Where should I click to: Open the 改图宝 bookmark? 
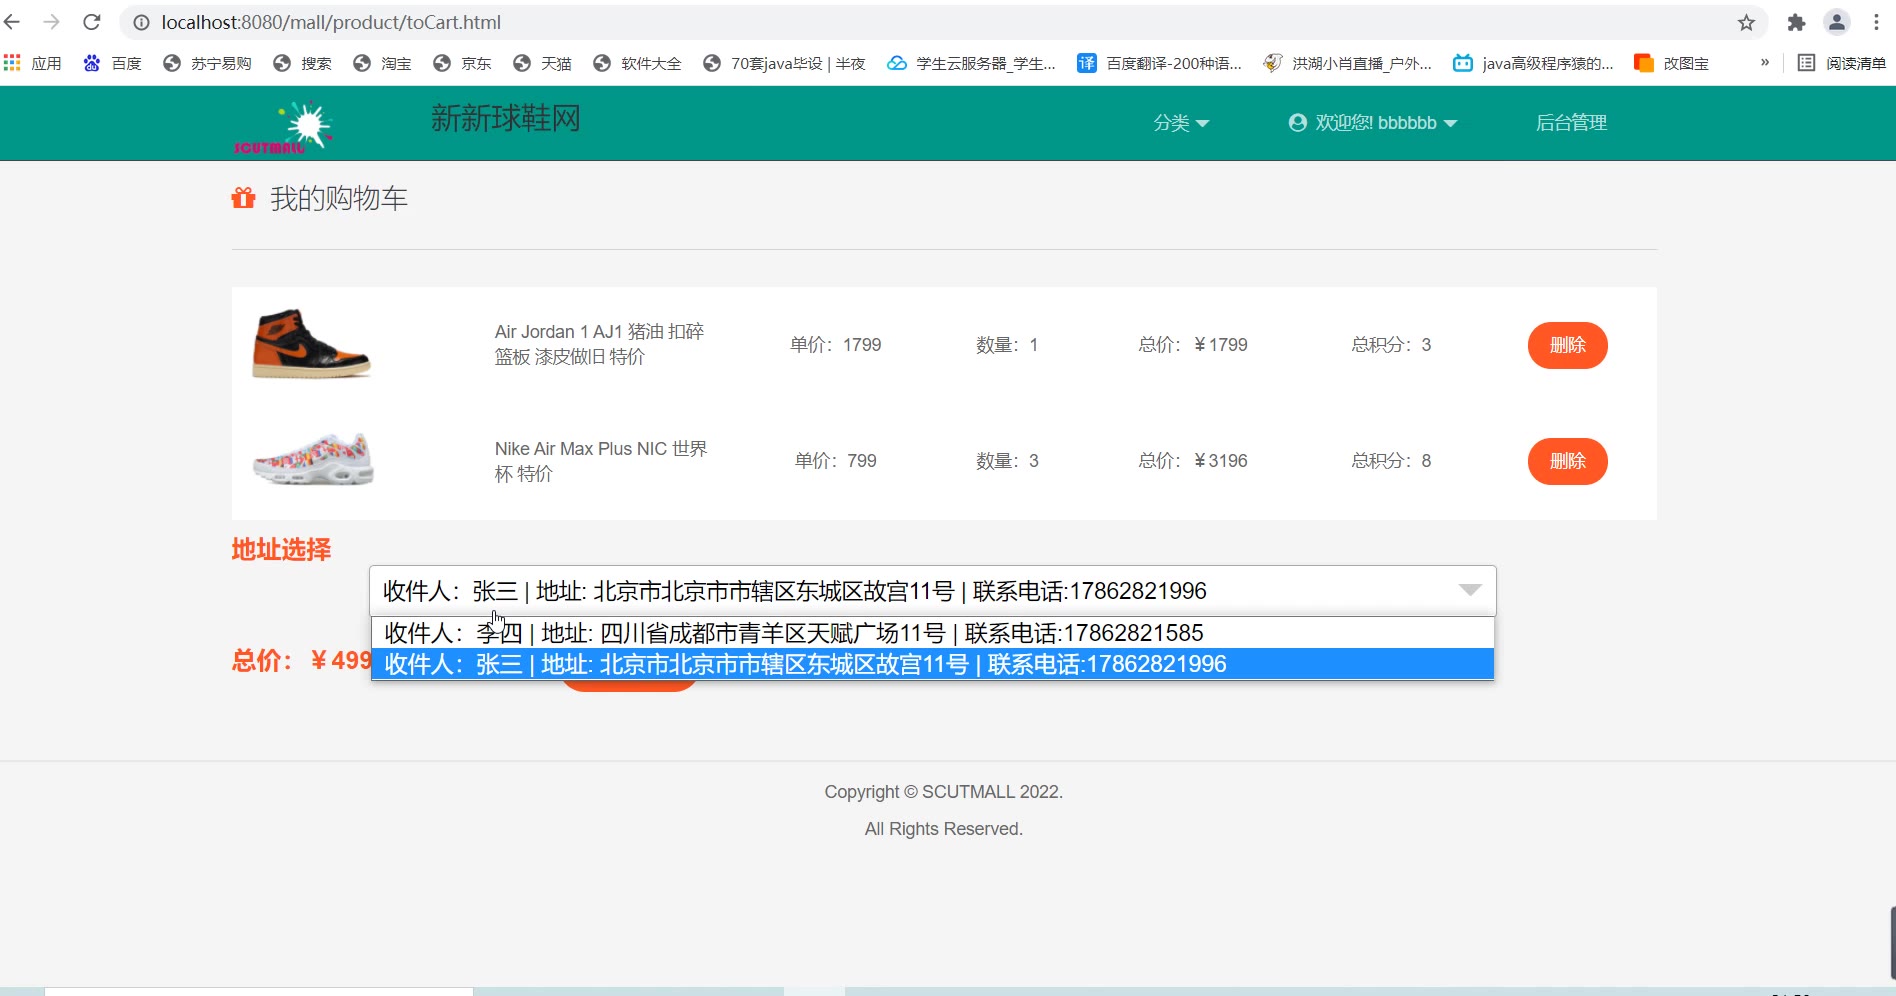[1671, 63]
